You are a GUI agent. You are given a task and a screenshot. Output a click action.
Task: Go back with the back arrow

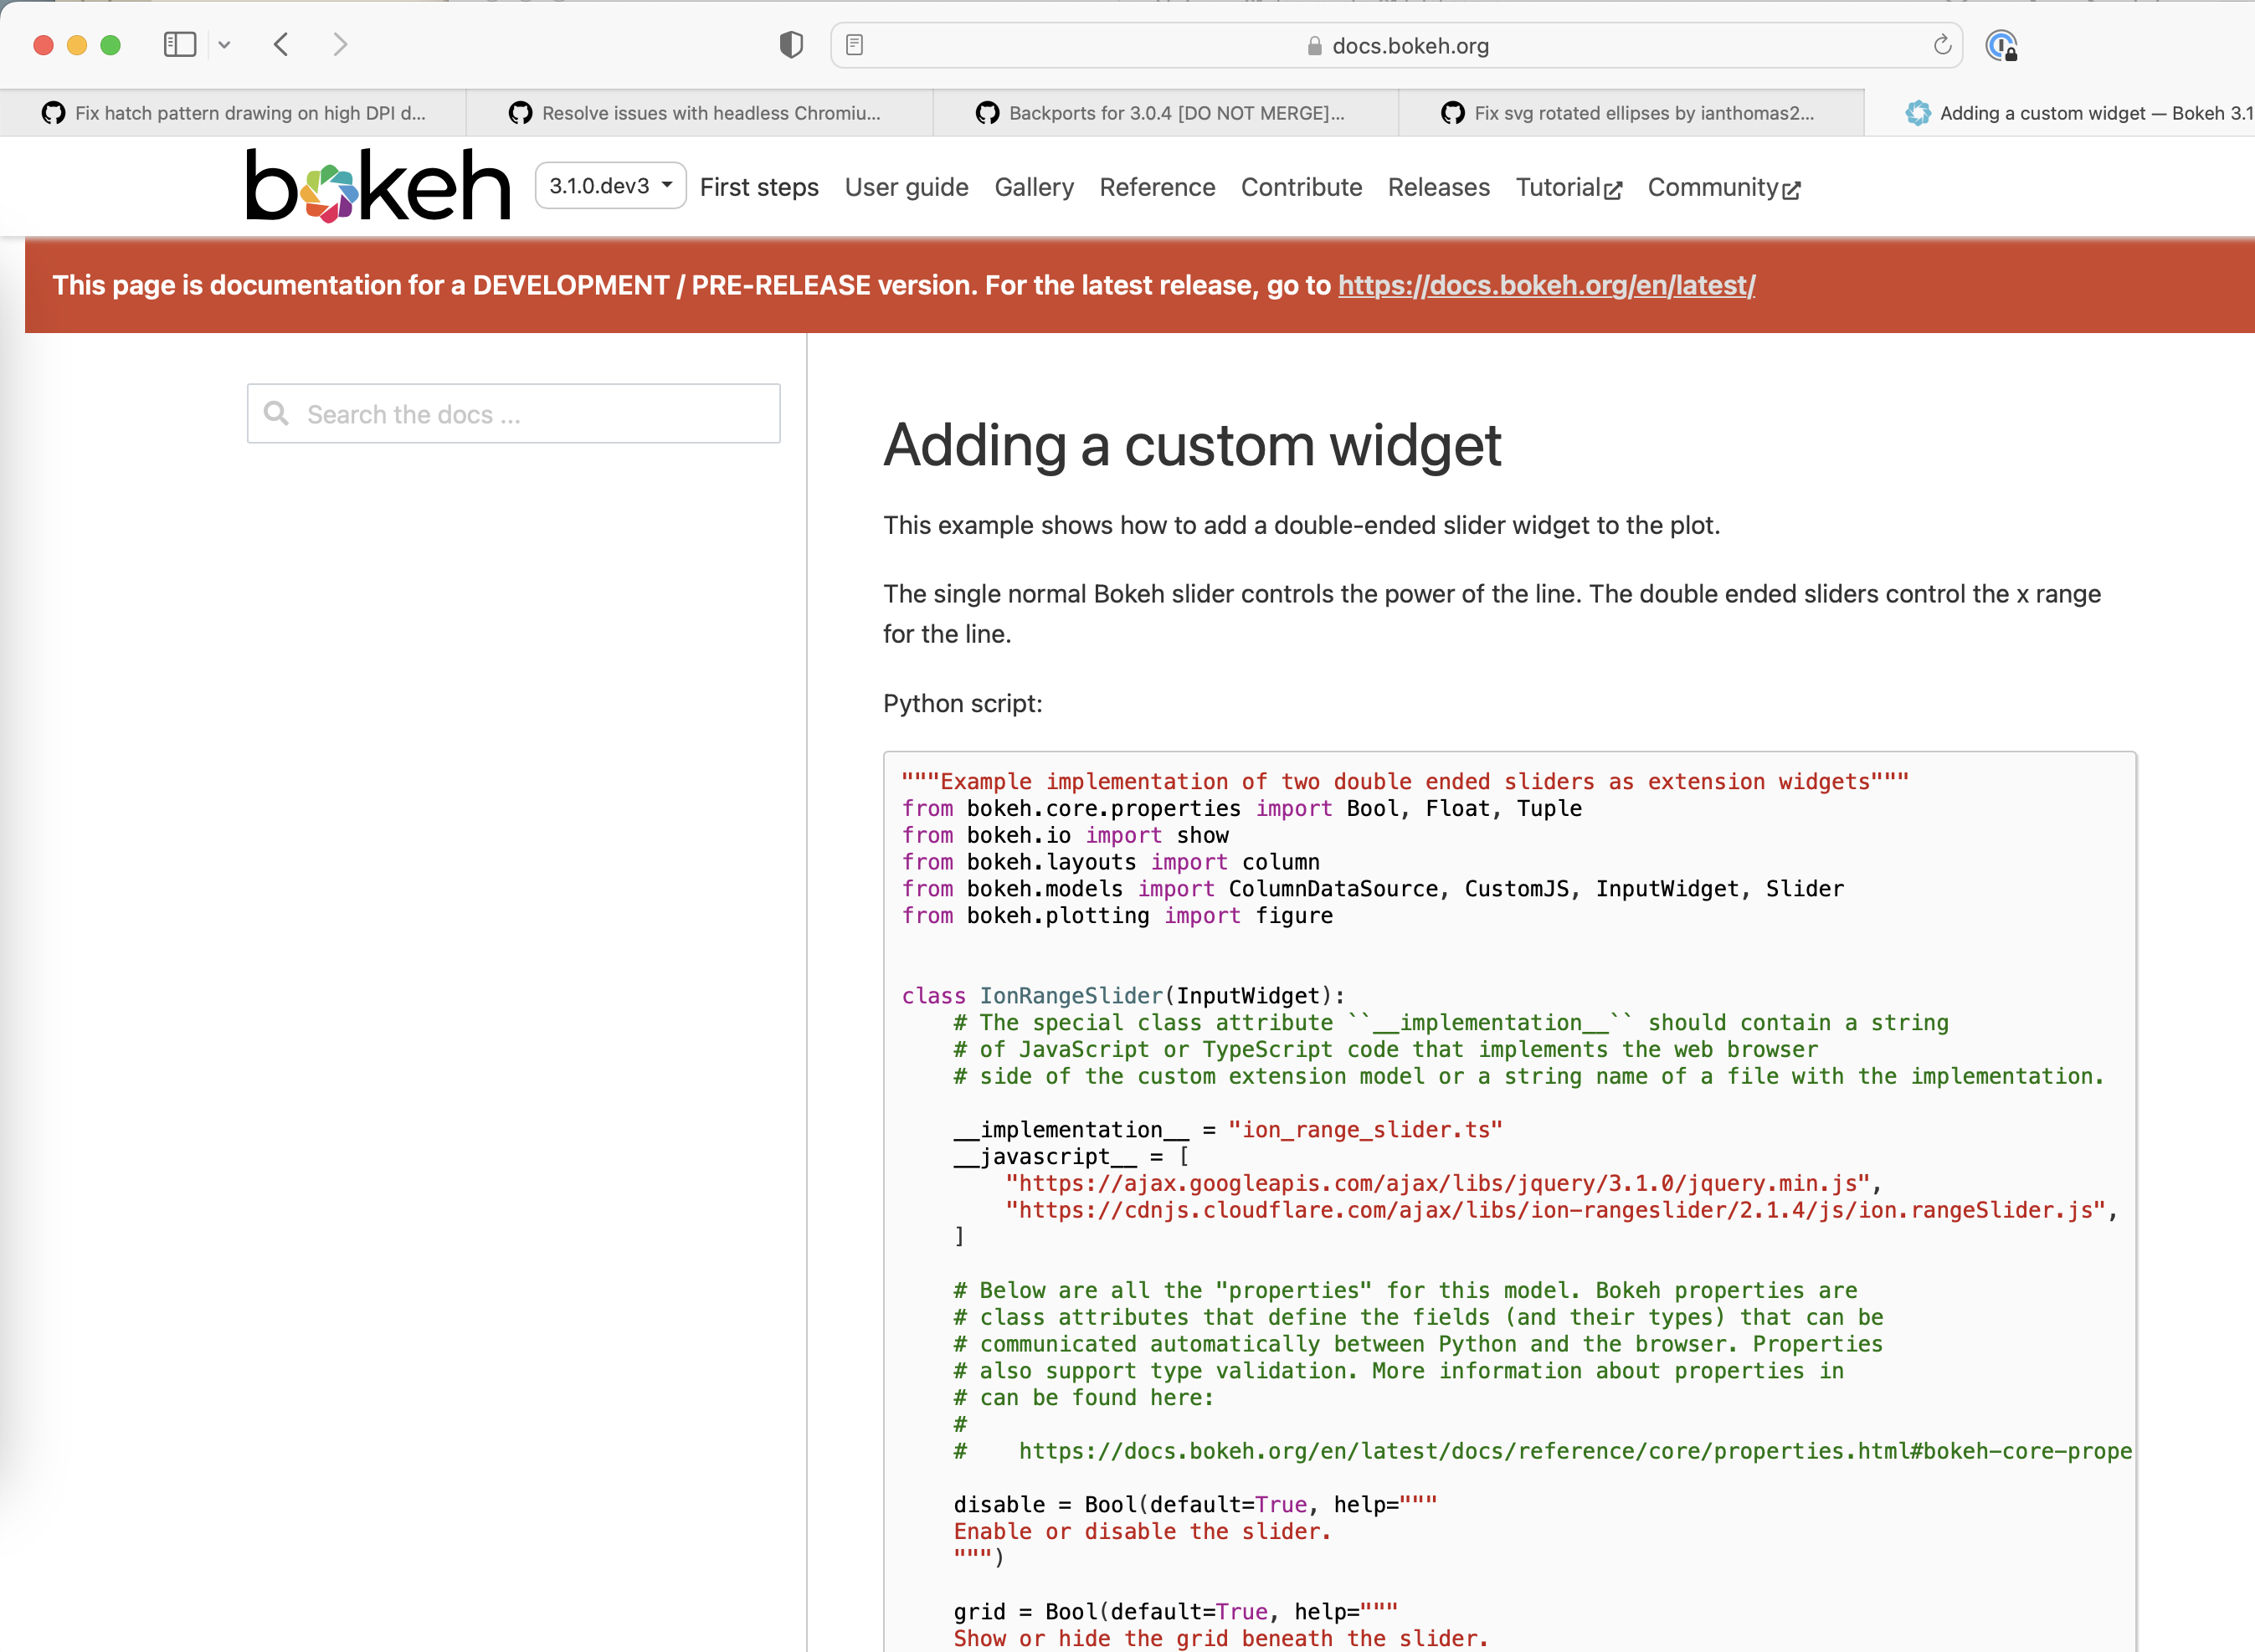coord(281,45)
